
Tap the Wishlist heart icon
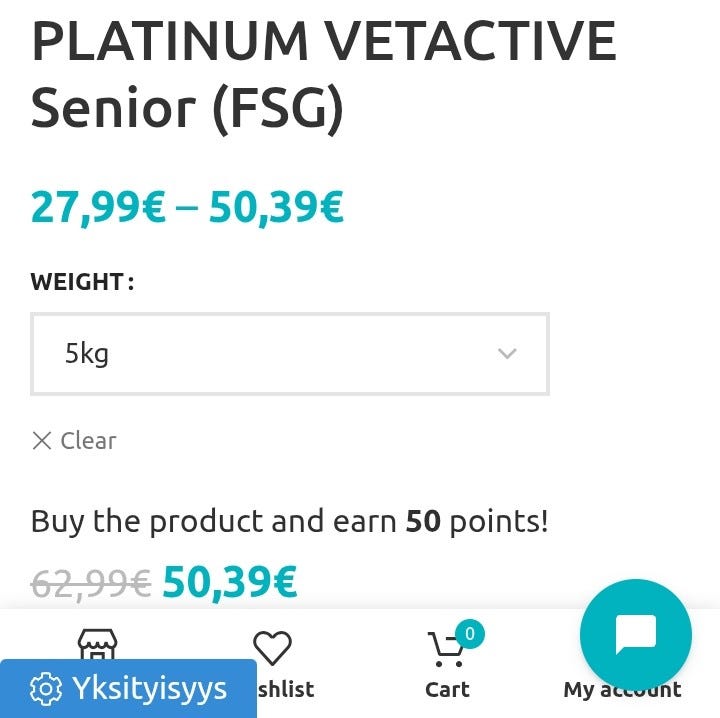[x=271, y=648]
